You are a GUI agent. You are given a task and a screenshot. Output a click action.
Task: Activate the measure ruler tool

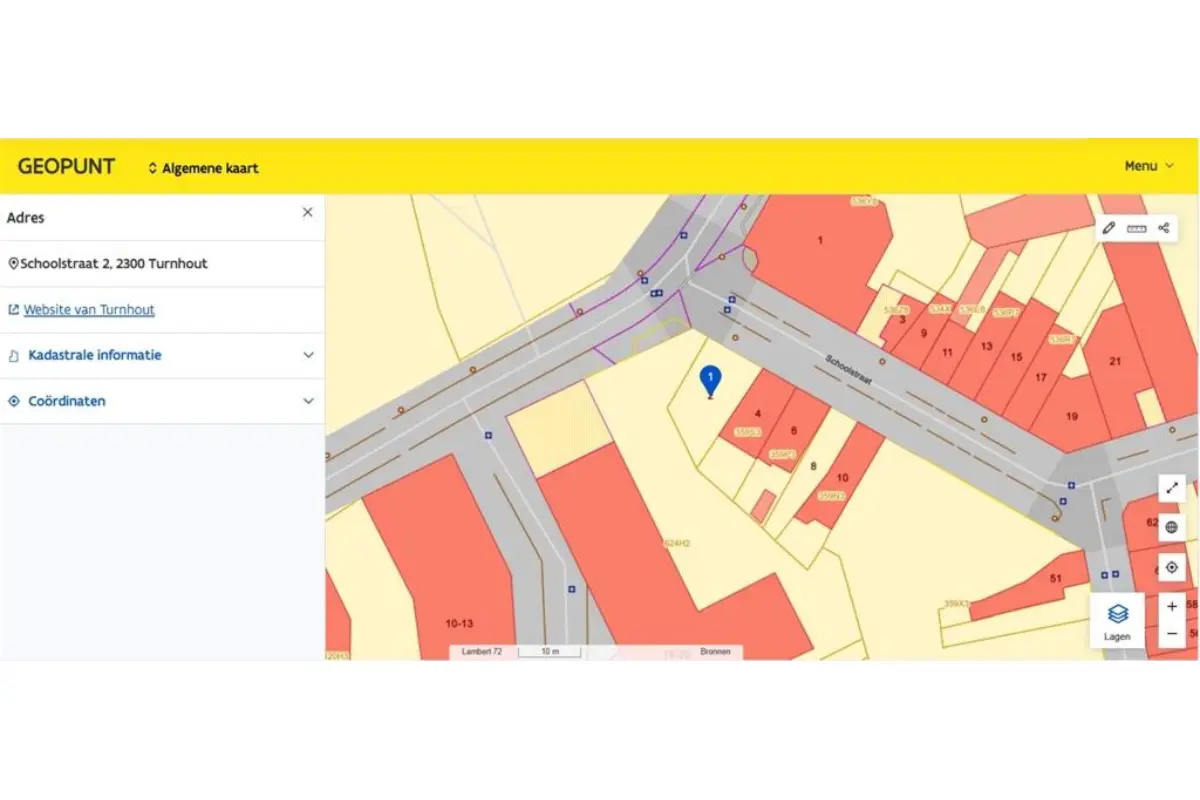coord(1137,228)
